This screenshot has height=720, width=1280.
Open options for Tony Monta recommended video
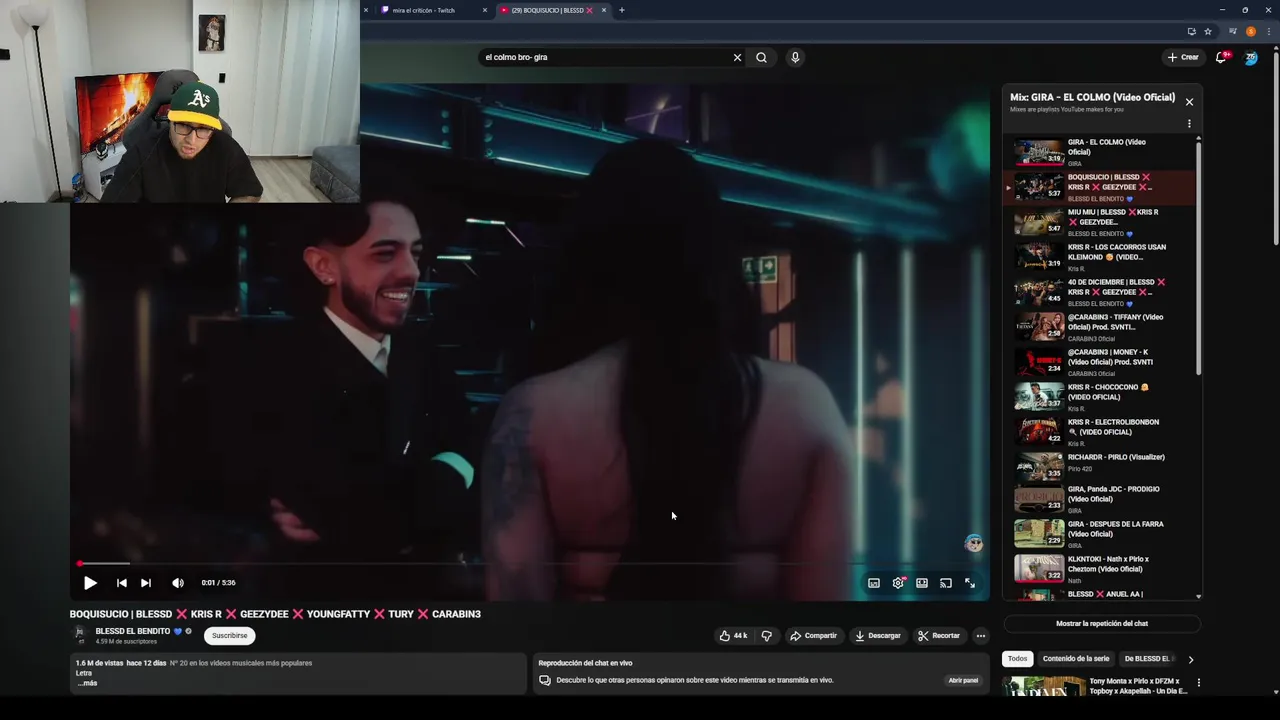(1198, 683)
